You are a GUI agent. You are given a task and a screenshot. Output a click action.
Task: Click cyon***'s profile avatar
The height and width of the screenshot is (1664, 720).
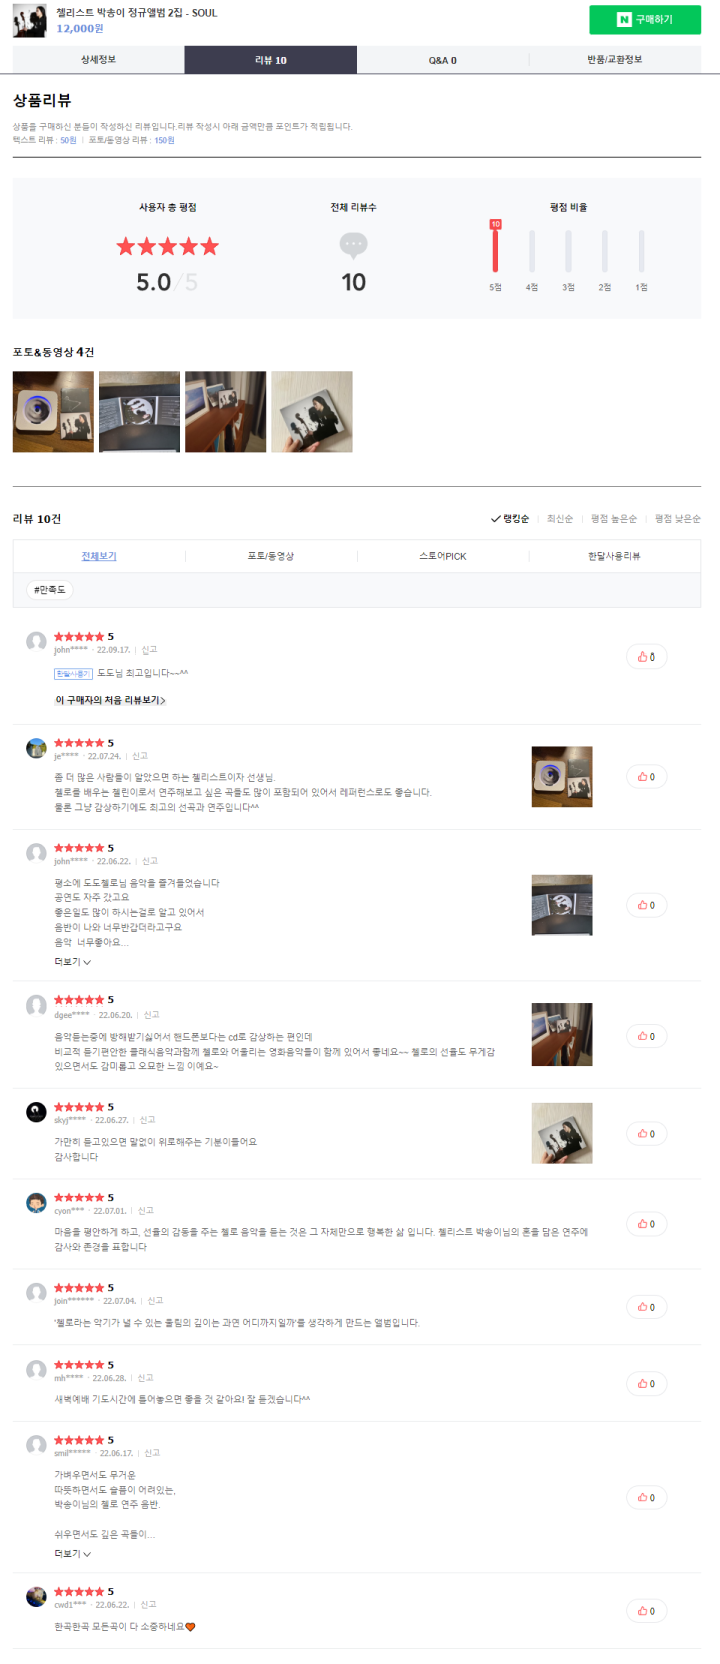coord(36,1203)
